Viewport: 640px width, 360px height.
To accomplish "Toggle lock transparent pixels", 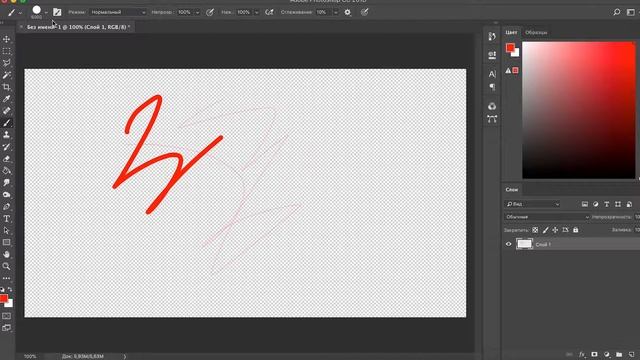I will coord(535,230).
